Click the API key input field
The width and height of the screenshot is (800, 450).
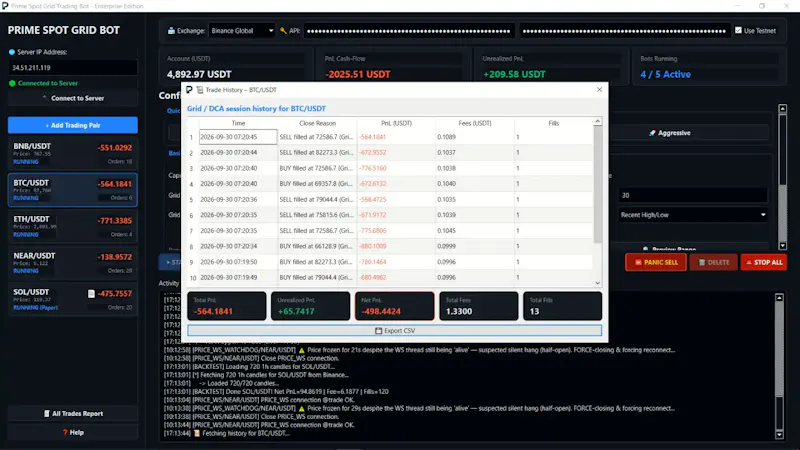click(408, 31)
